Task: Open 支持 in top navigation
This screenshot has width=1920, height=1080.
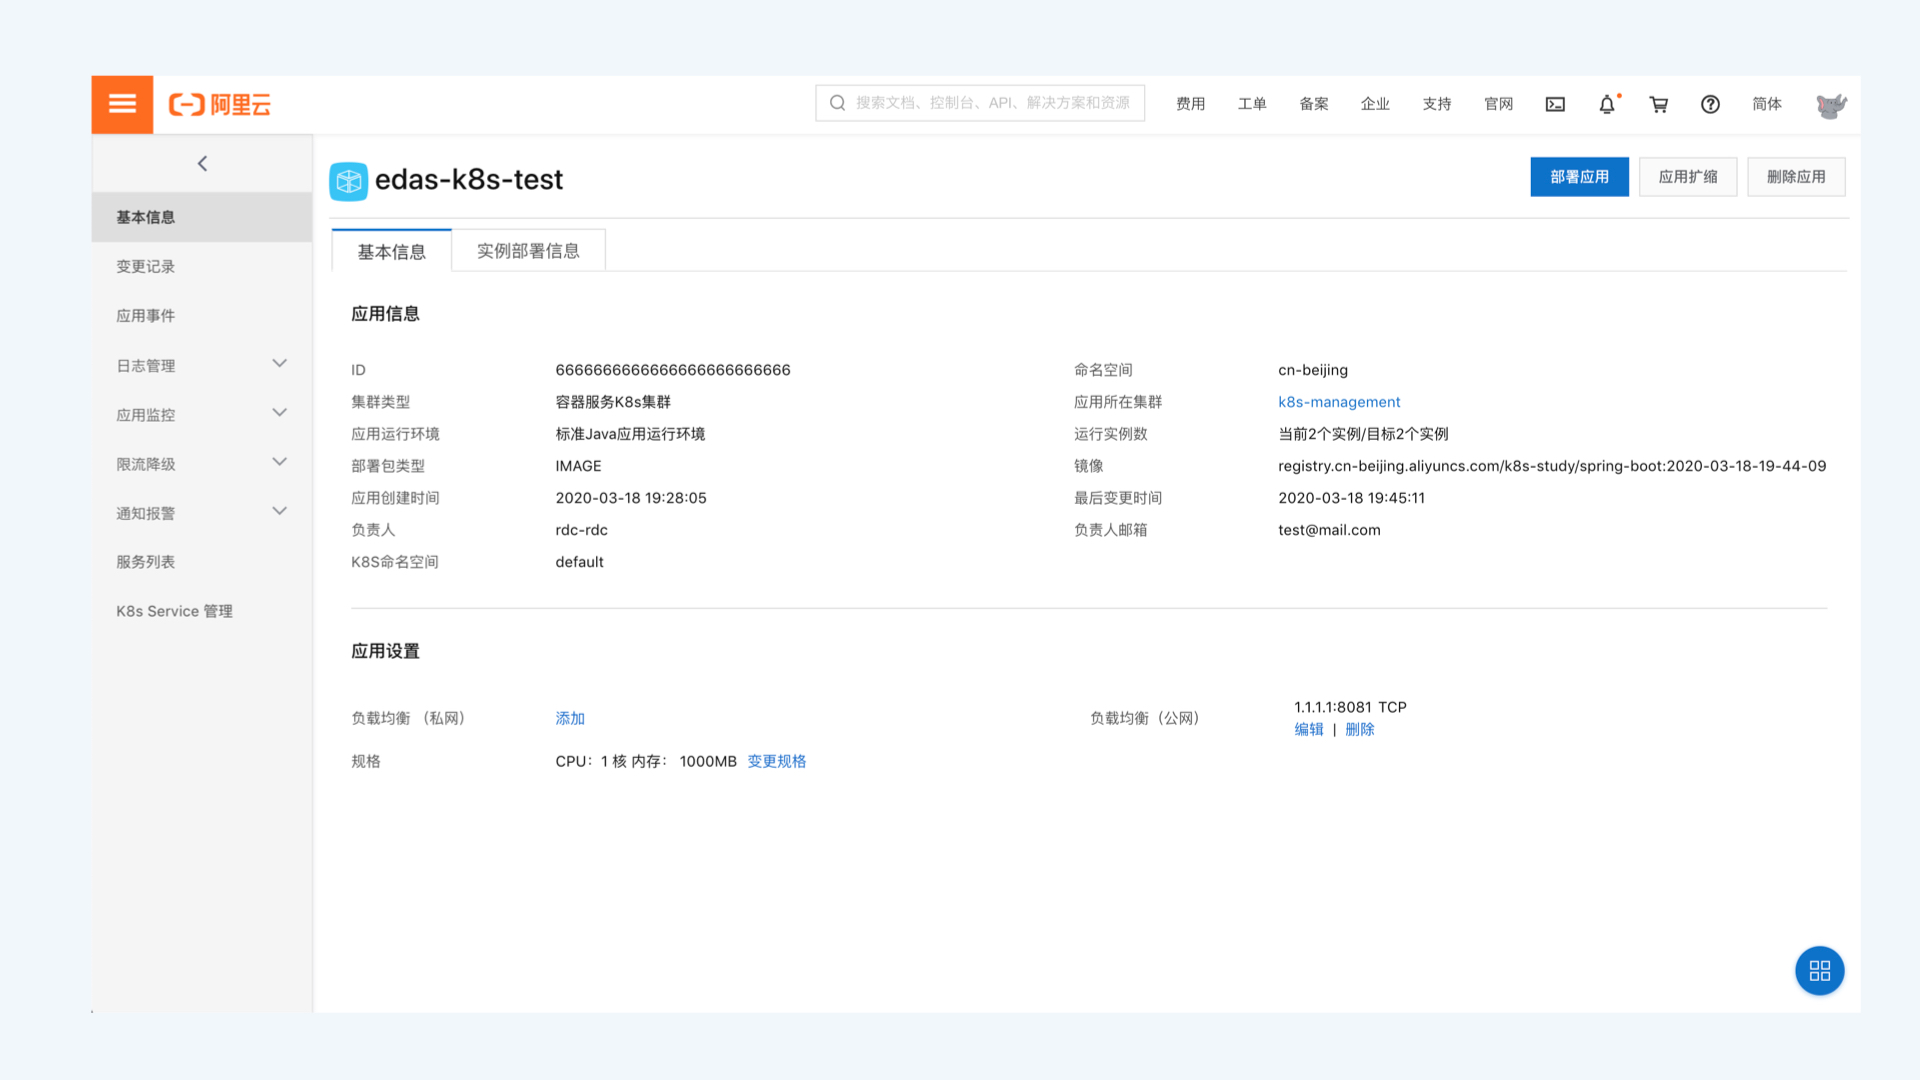Action: point(1437,104)
